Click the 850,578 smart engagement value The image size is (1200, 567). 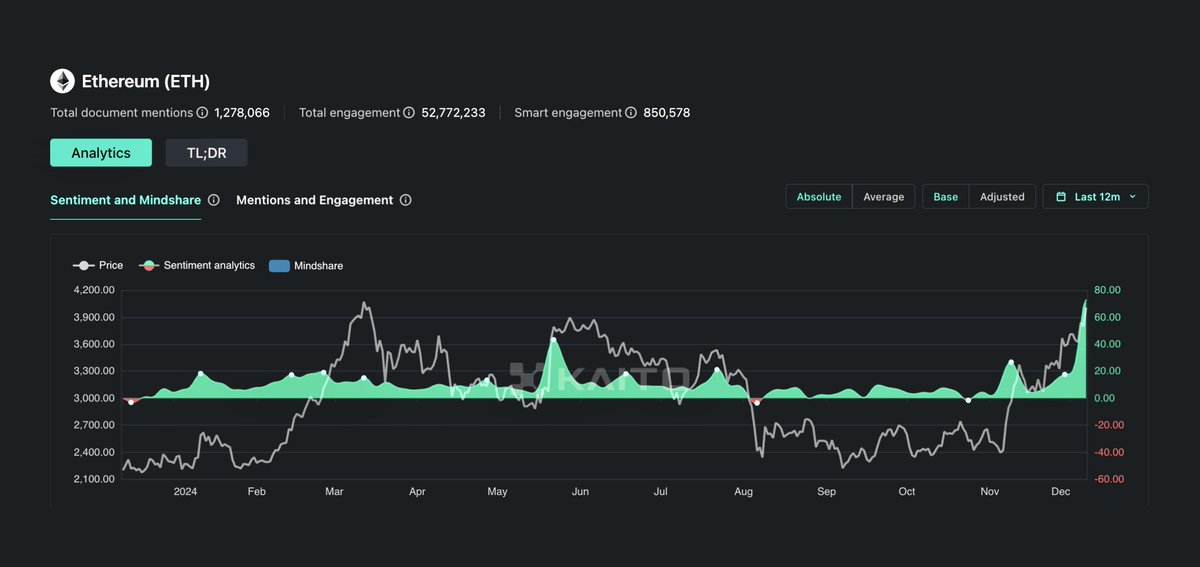coord(666,113)
